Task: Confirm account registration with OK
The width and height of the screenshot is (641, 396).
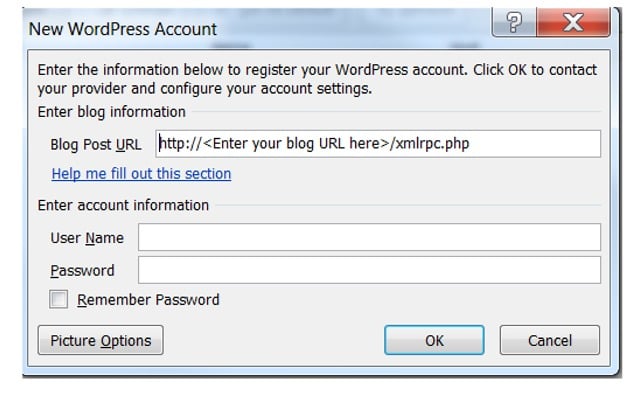Action: (434, 340)
